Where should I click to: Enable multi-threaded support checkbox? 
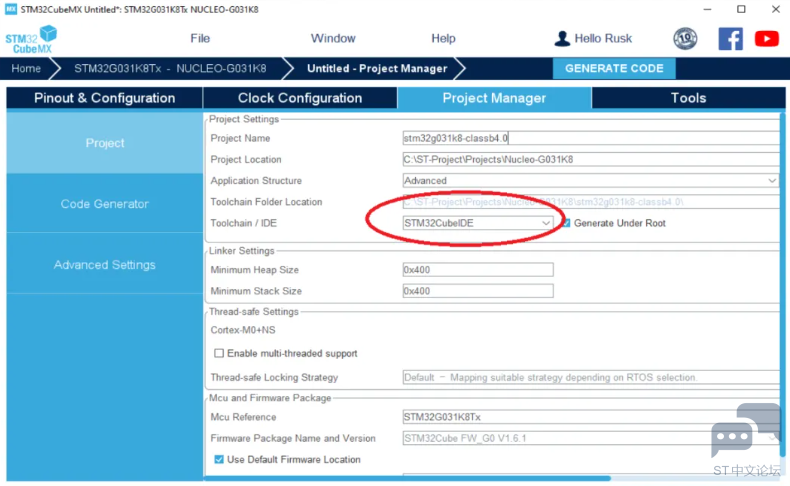(219, 353)
